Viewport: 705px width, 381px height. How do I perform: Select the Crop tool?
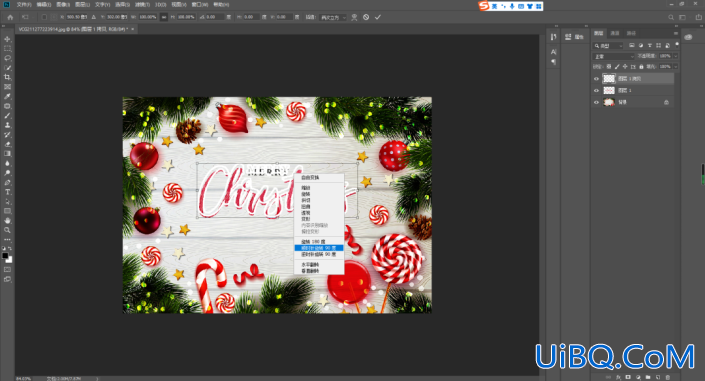point(7,77)
